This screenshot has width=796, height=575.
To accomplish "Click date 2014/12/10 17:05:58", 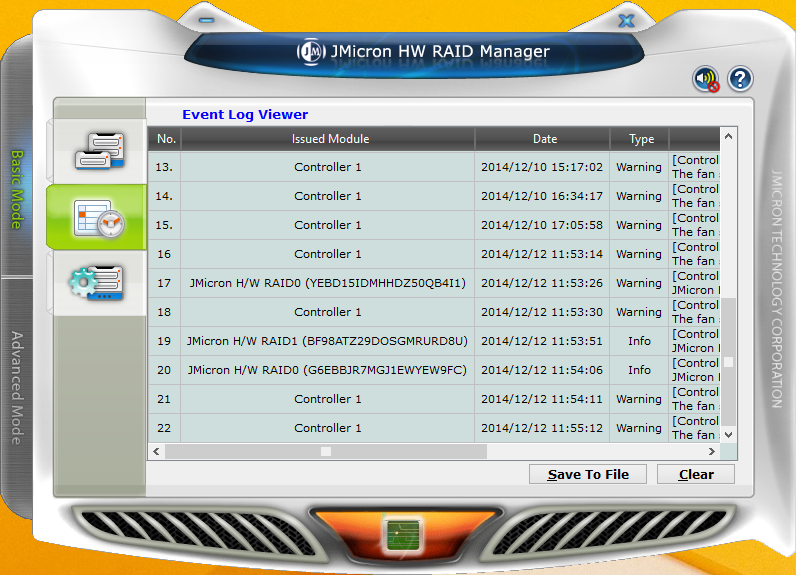I will coord(542,225).
